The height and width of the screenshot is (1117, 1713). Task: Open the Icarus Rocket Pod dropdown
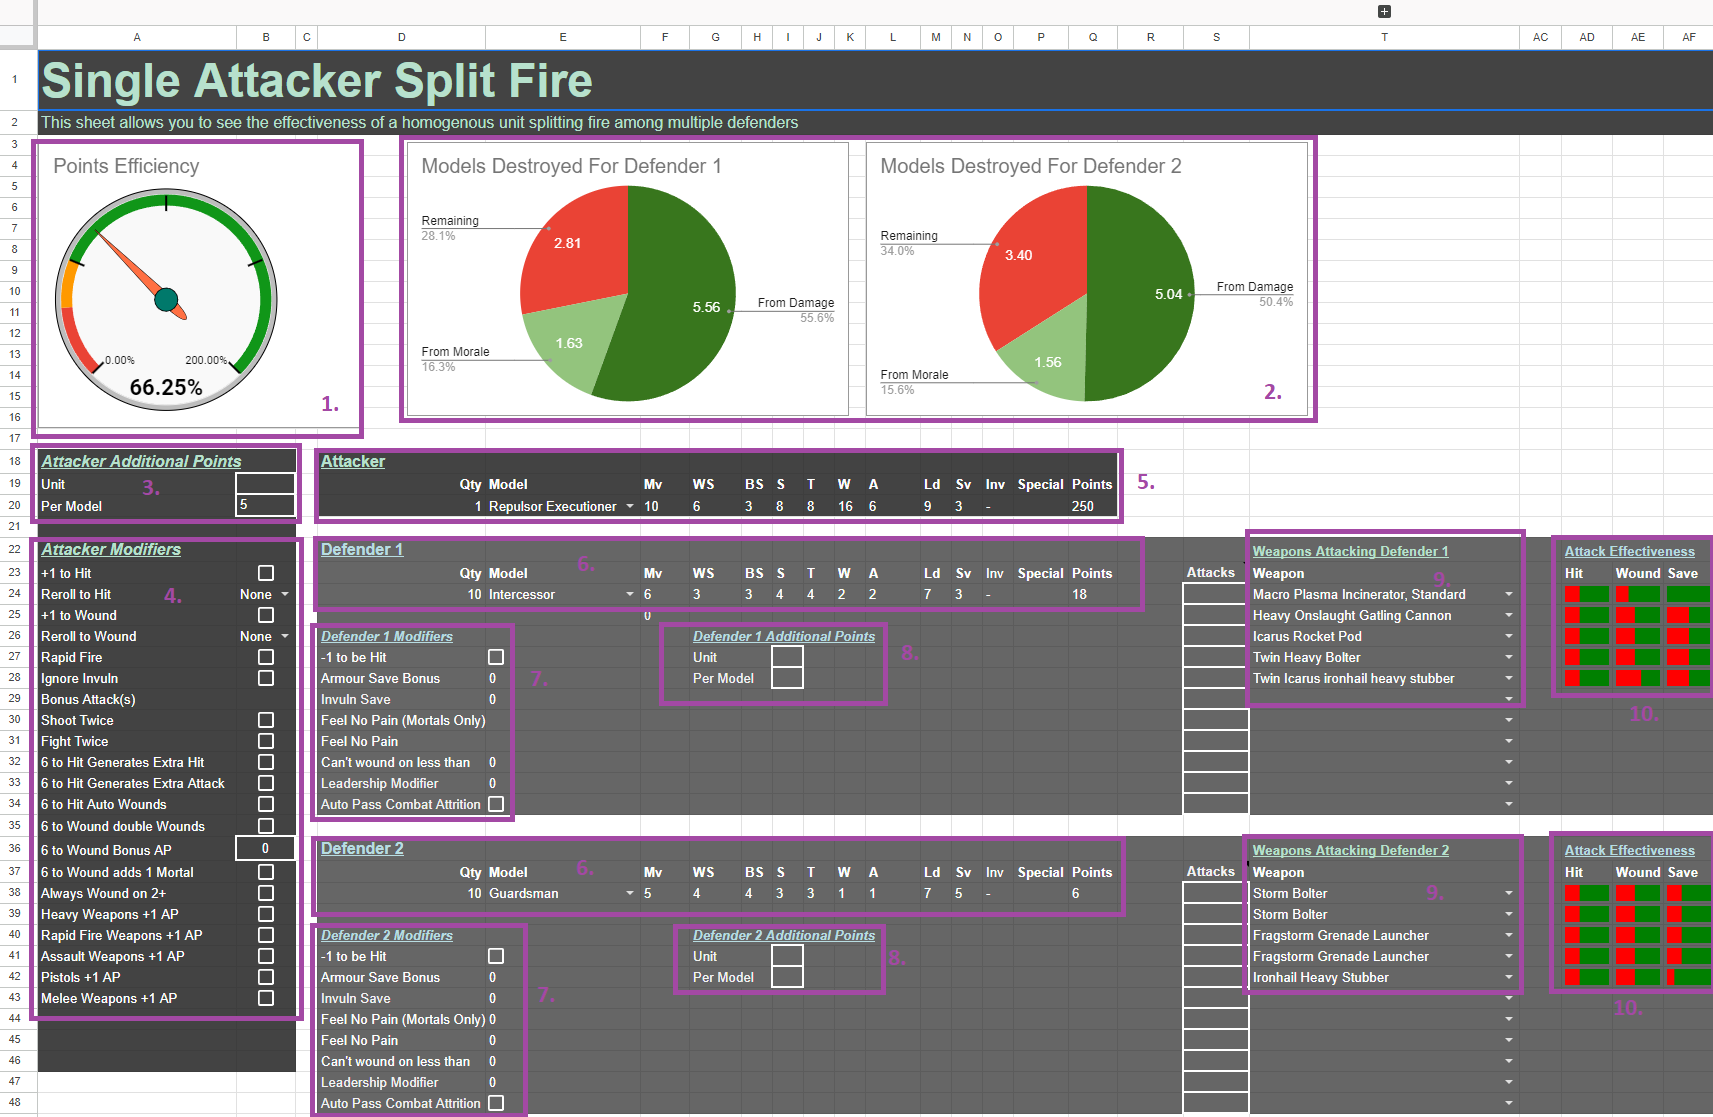pos(1509,636)
